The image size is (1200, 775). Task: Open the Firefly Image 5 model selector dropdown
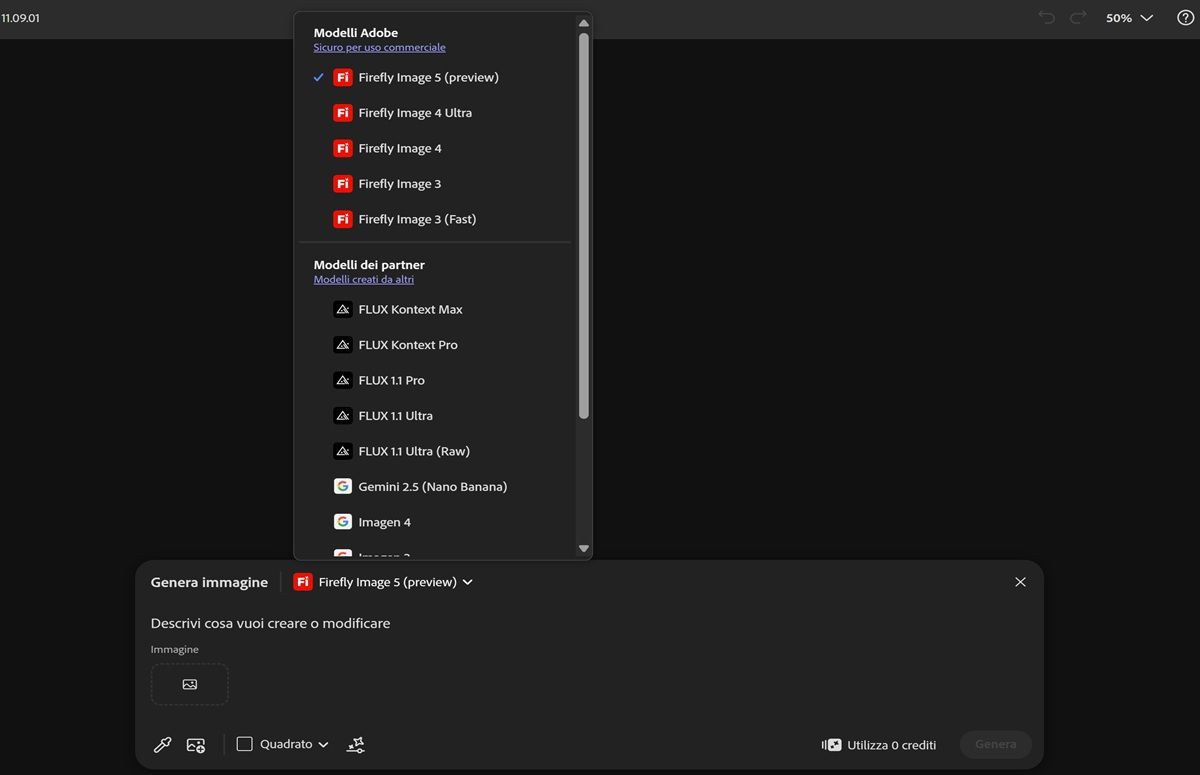click(384, 581)
